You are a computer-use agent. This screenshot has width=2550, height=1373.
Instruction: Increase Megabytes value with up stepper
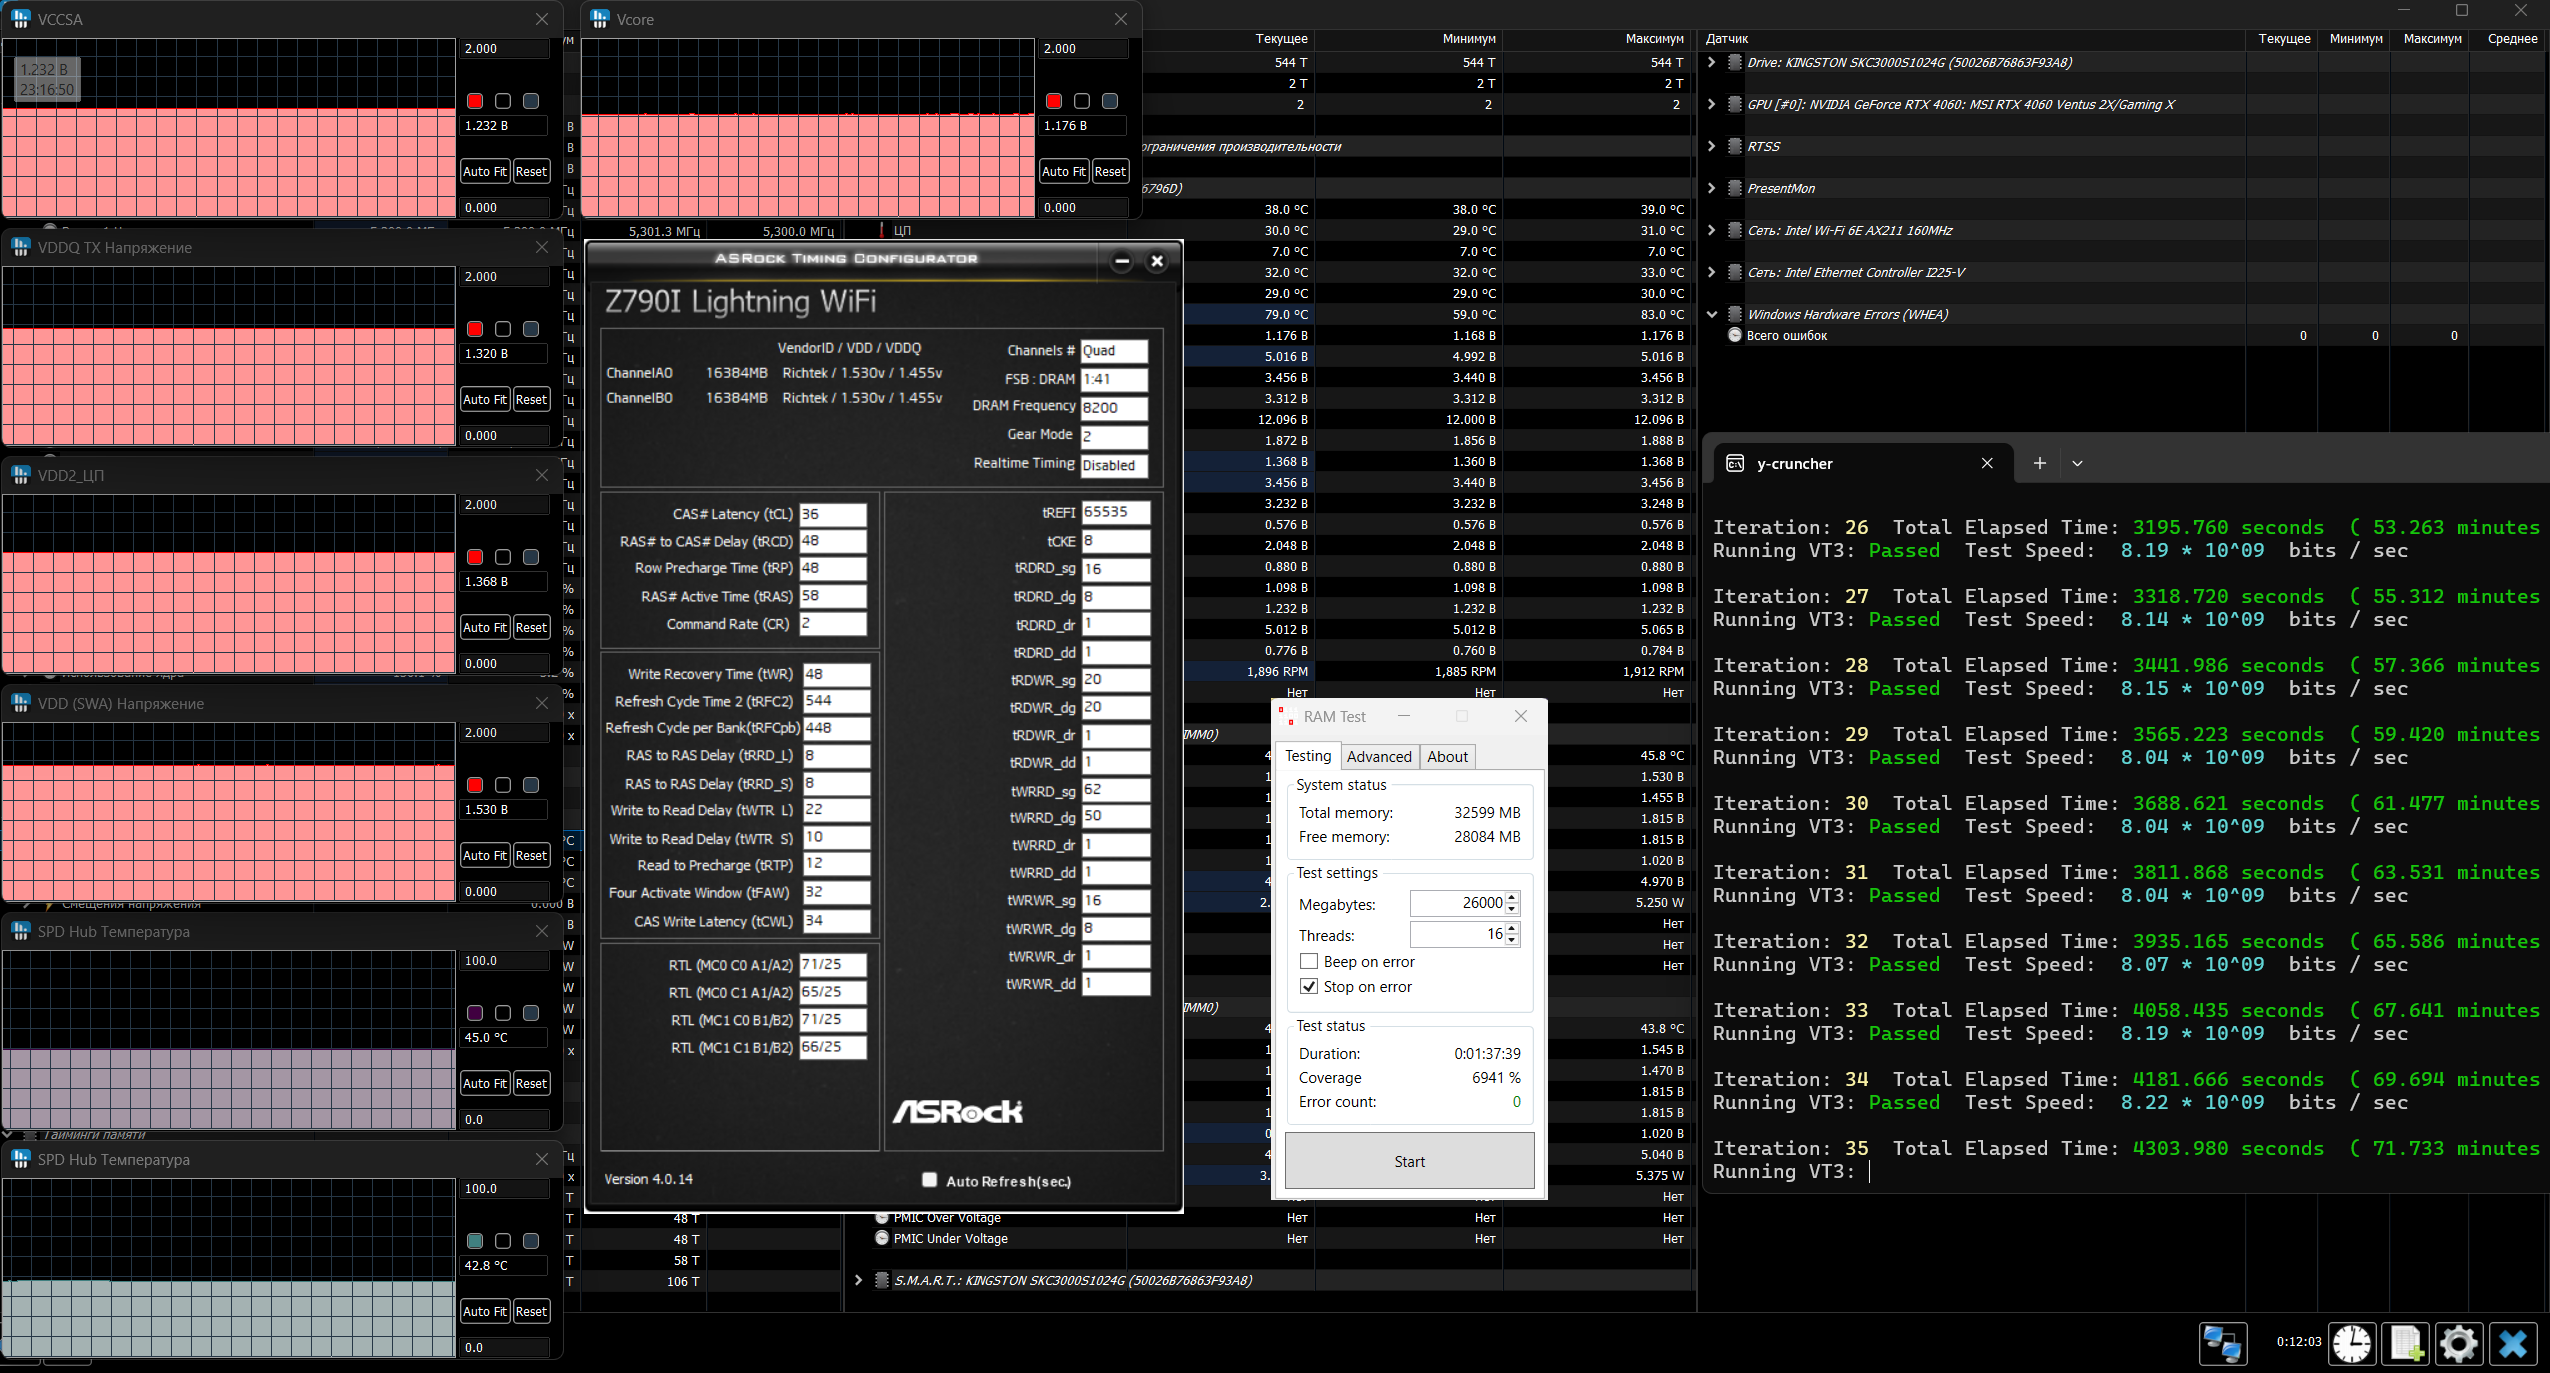pos(1512,897)
